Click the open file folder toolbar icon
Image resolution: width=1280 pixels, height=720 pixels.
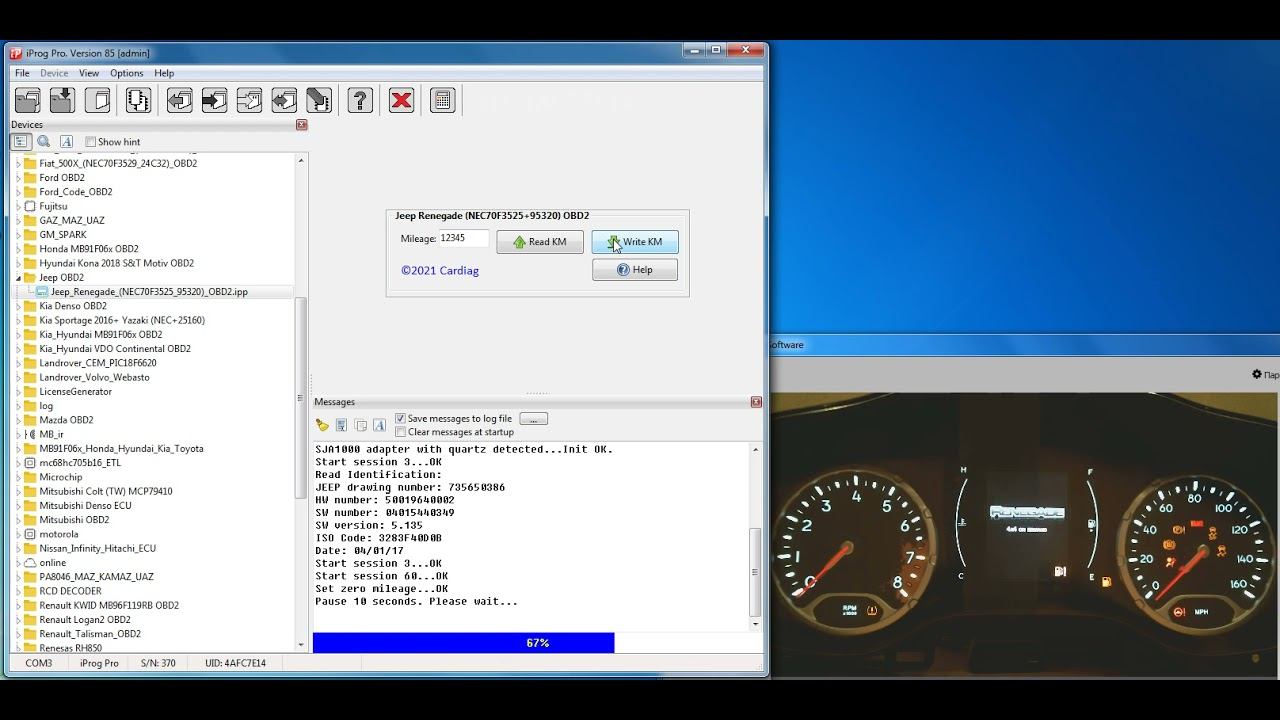(28, 100)
